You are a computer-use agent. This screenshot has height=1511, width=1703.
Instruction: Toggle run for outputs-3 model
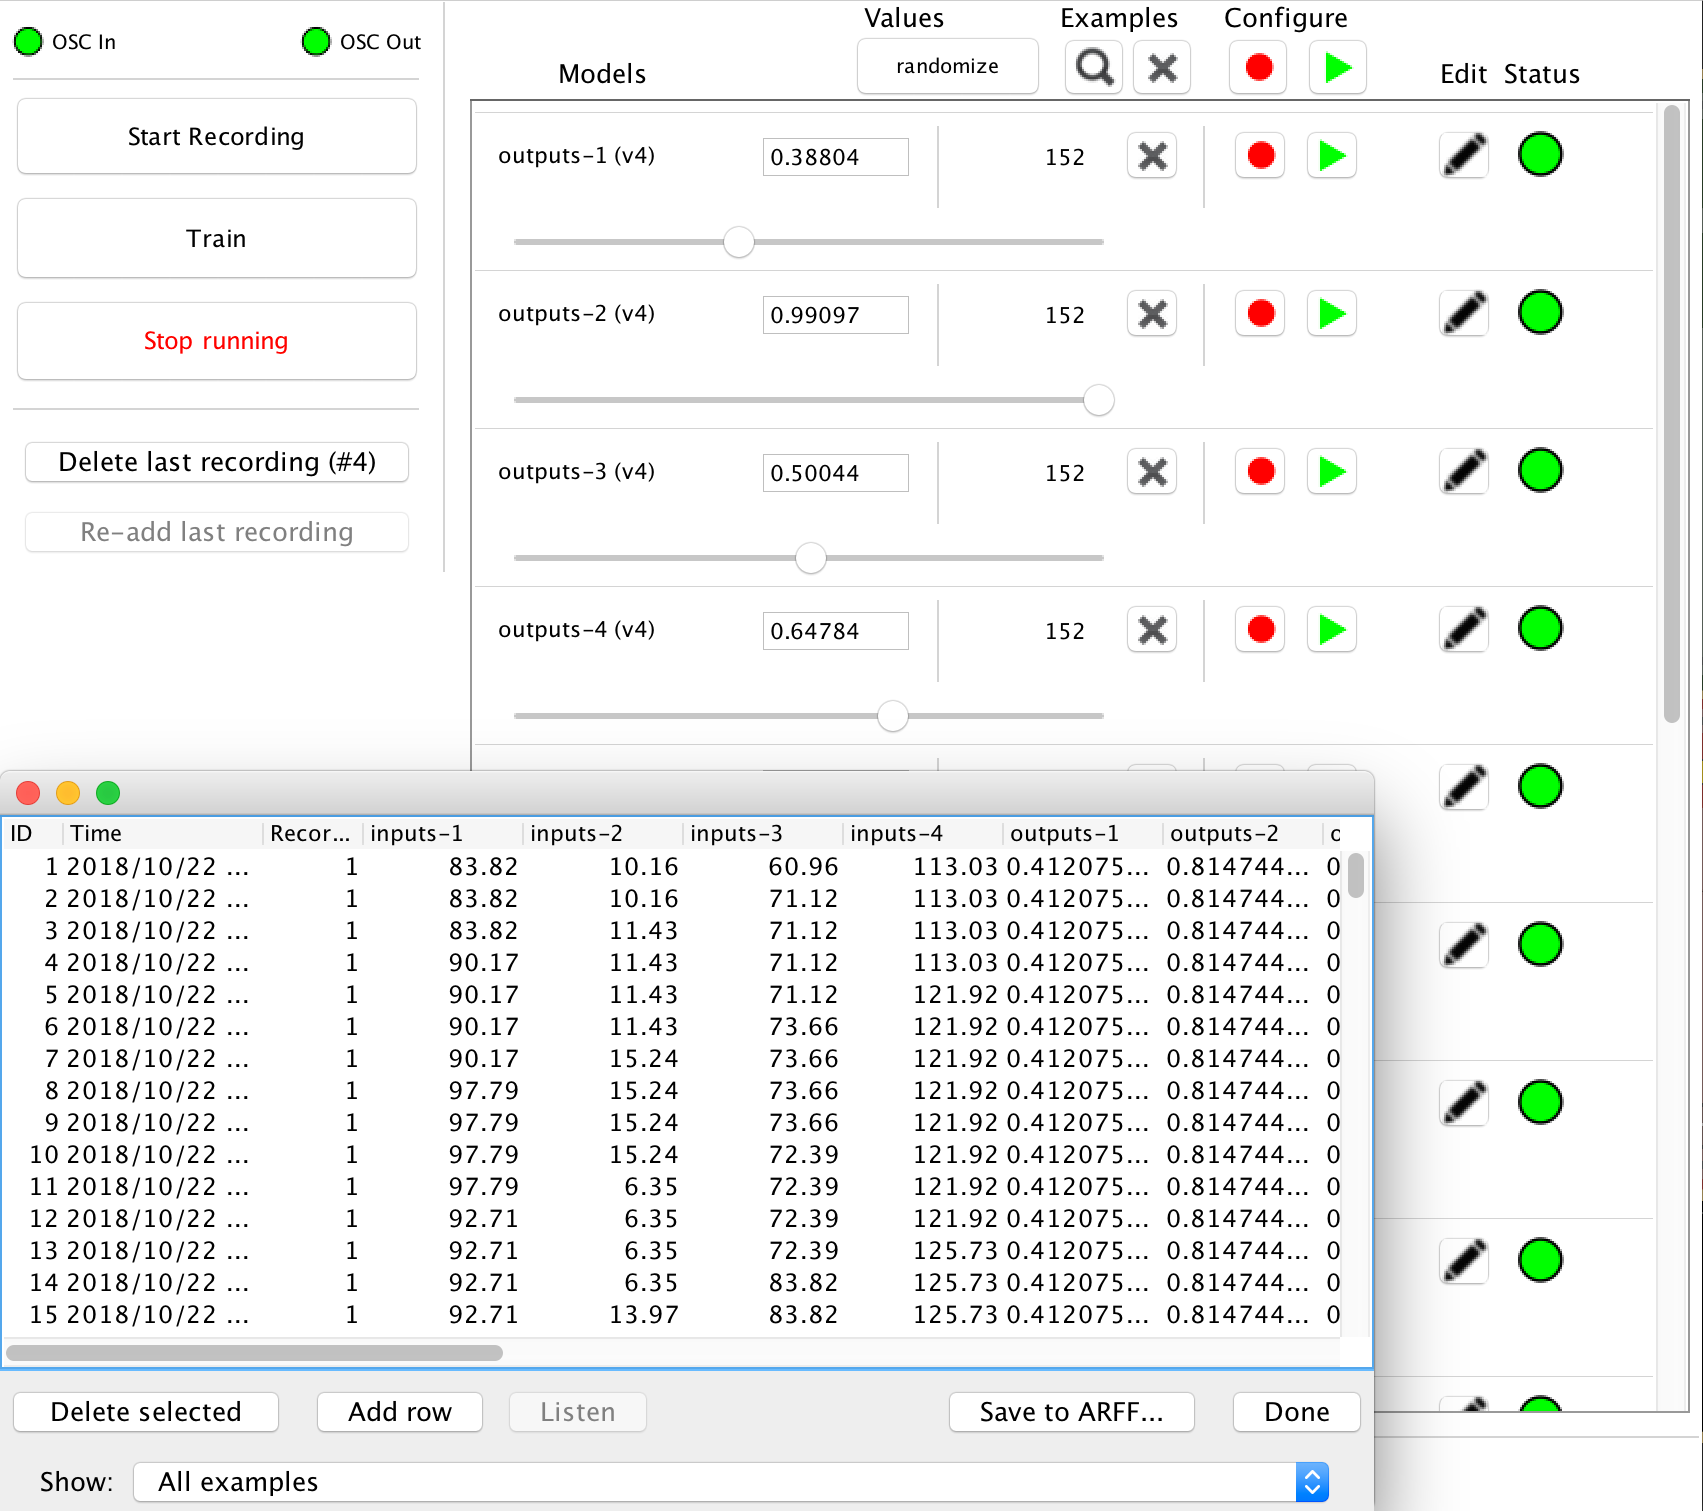click(1332, 472)
